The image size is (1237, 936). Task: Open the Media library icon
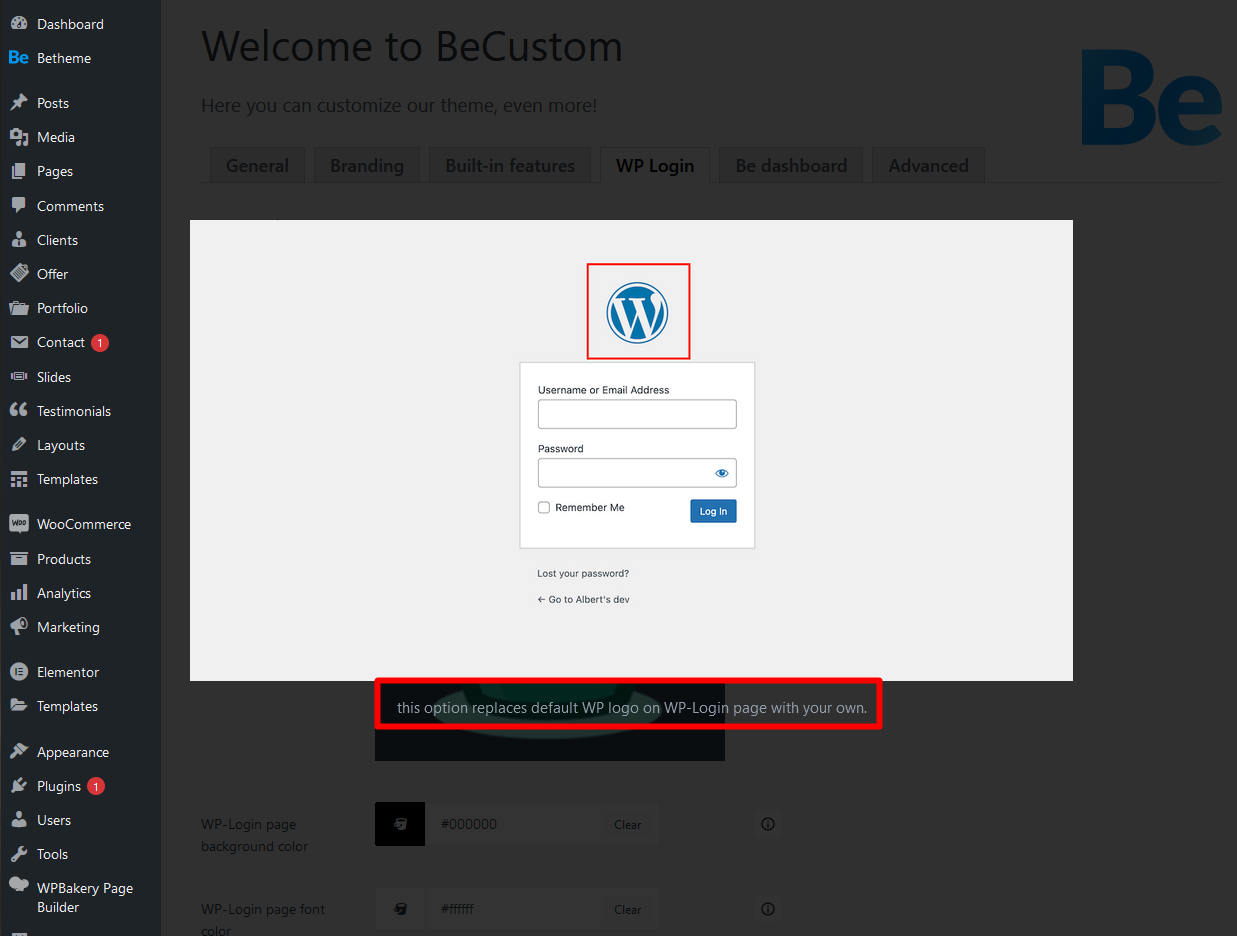coord(18,137)
